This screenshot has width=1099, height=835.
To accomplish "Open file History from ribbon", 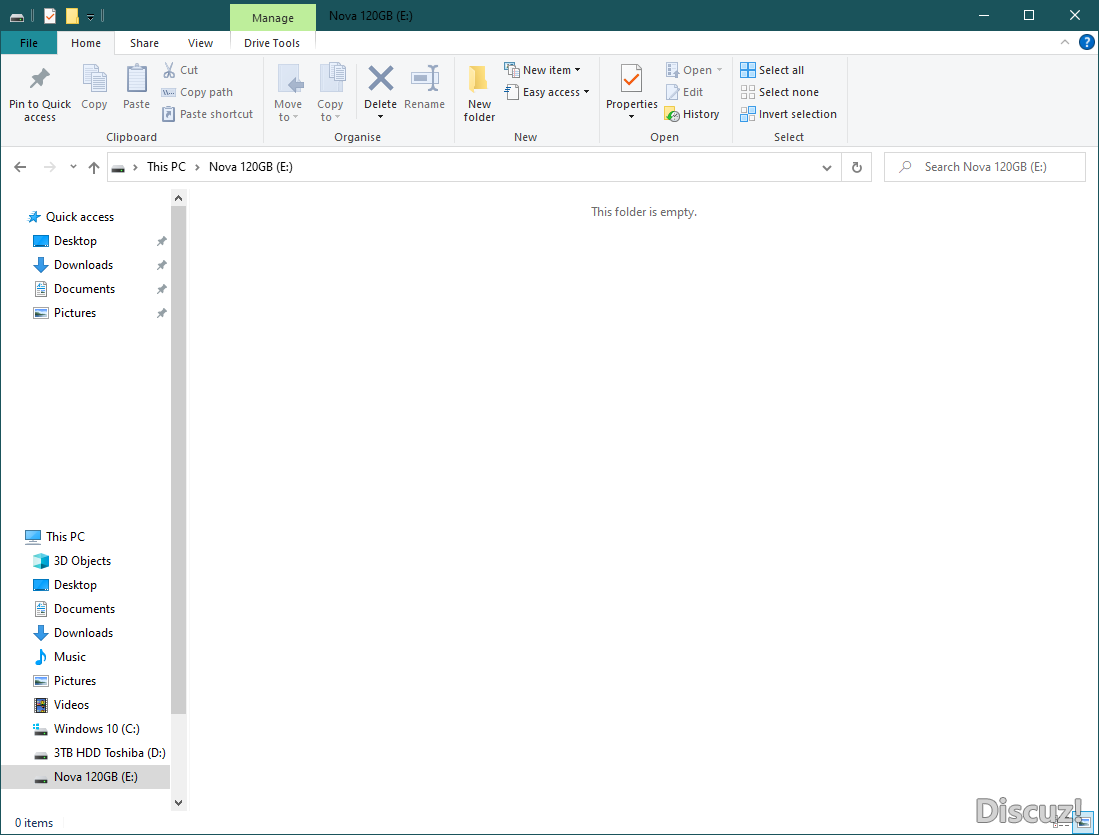I will coord(692,114).
